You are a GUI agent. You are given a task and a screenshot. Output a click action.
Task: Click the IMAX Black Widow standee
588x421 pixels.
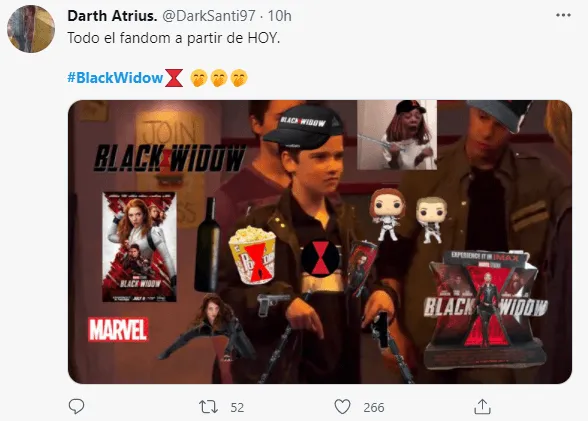[486, 309]
